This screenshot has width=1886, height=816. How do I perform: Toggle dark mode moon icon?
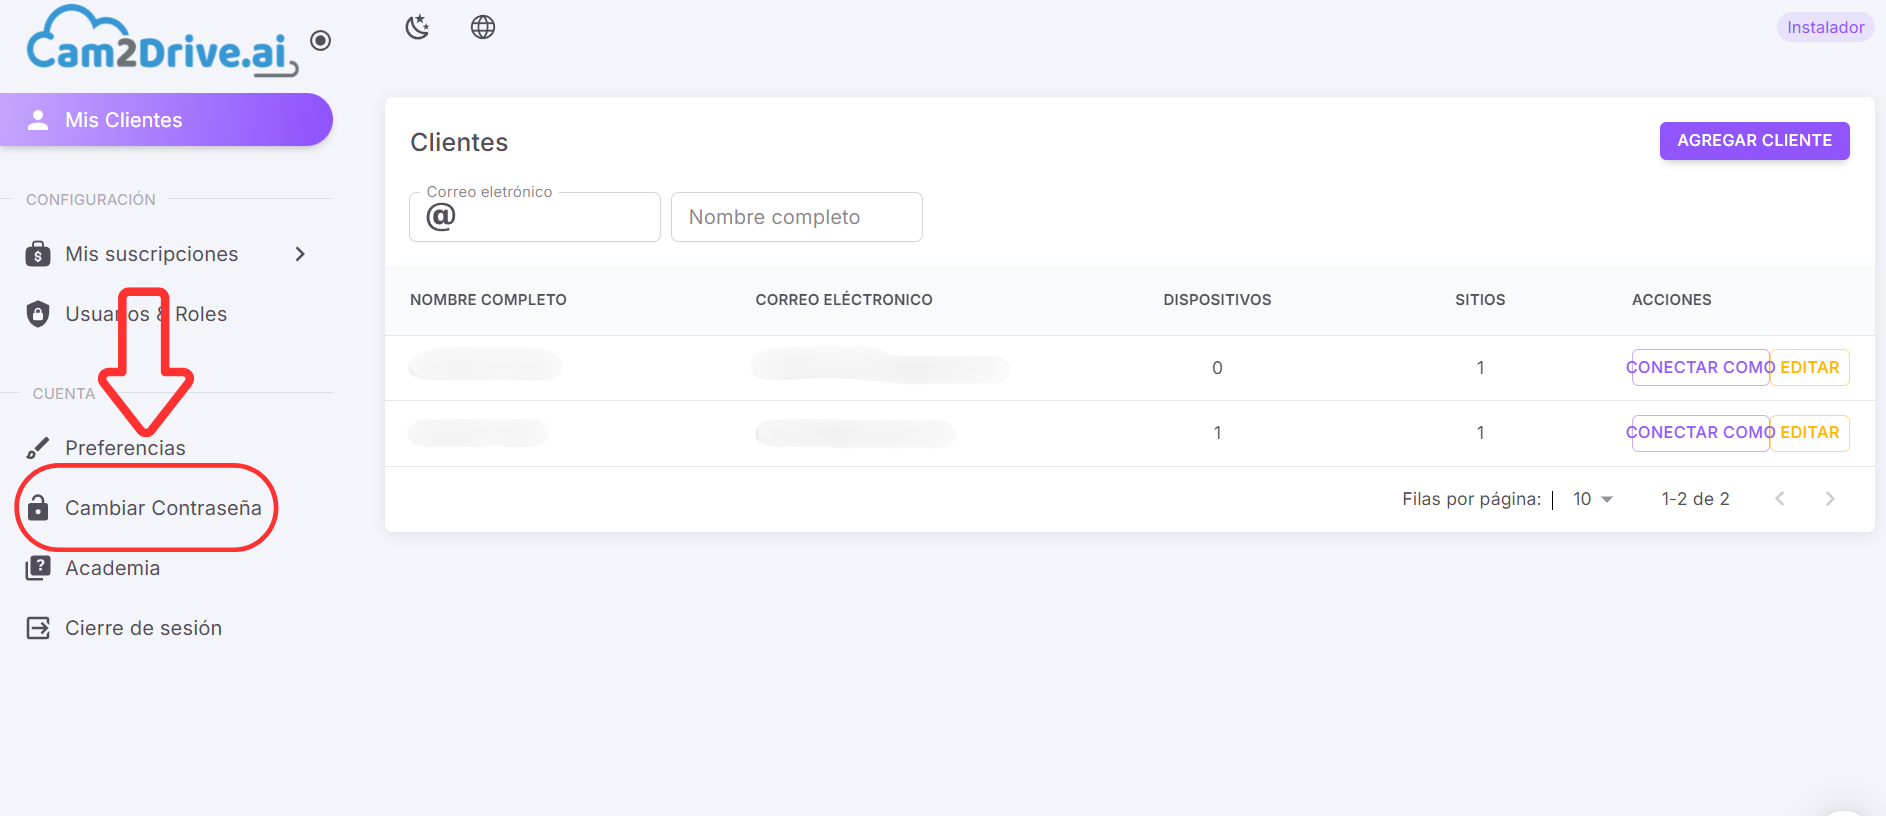click(417, 27)
